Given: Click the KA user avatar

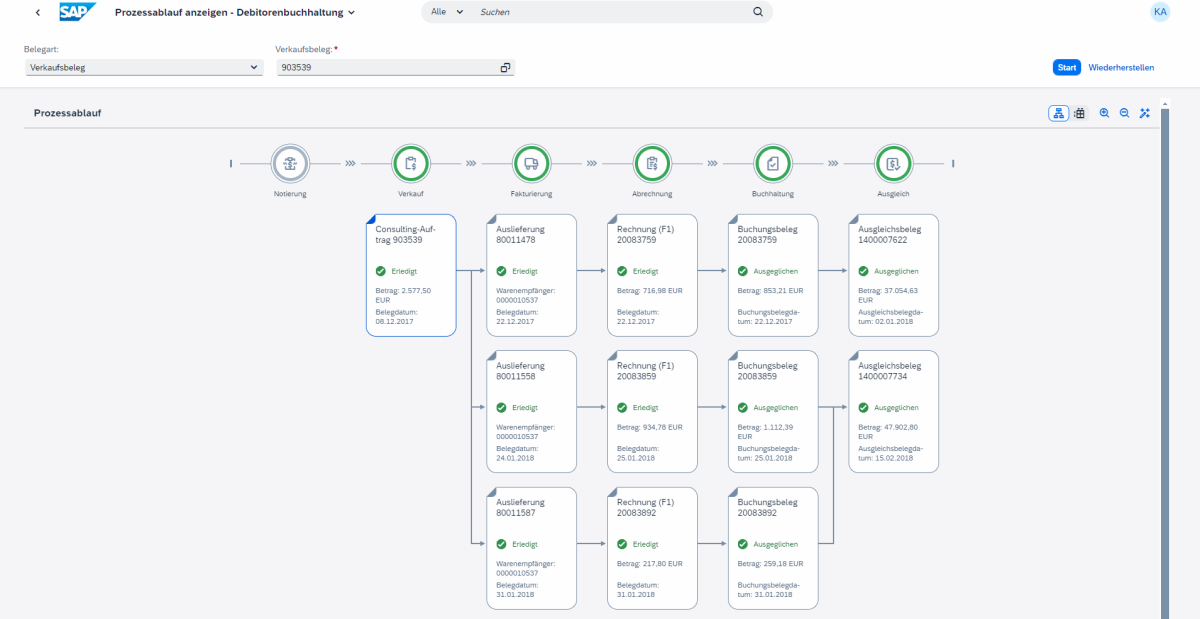Looking at the screenshot, I should coord(1160,12).
